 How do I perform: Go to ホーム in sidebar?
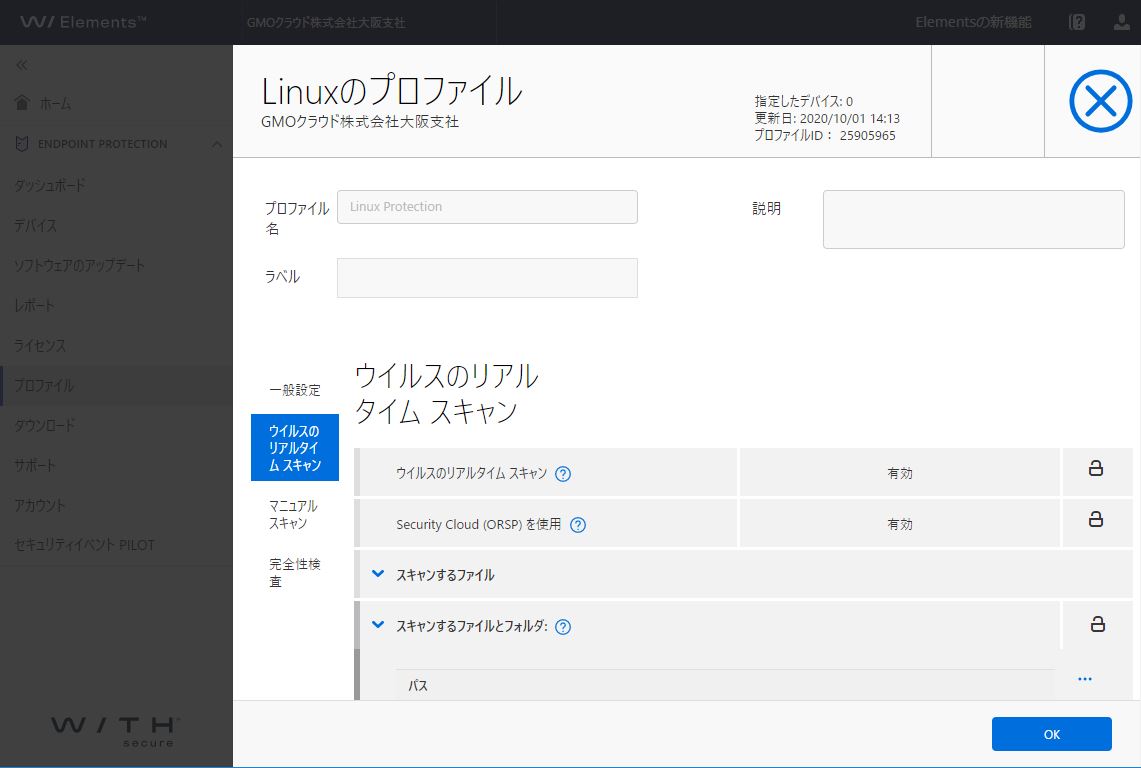[55, 103]
